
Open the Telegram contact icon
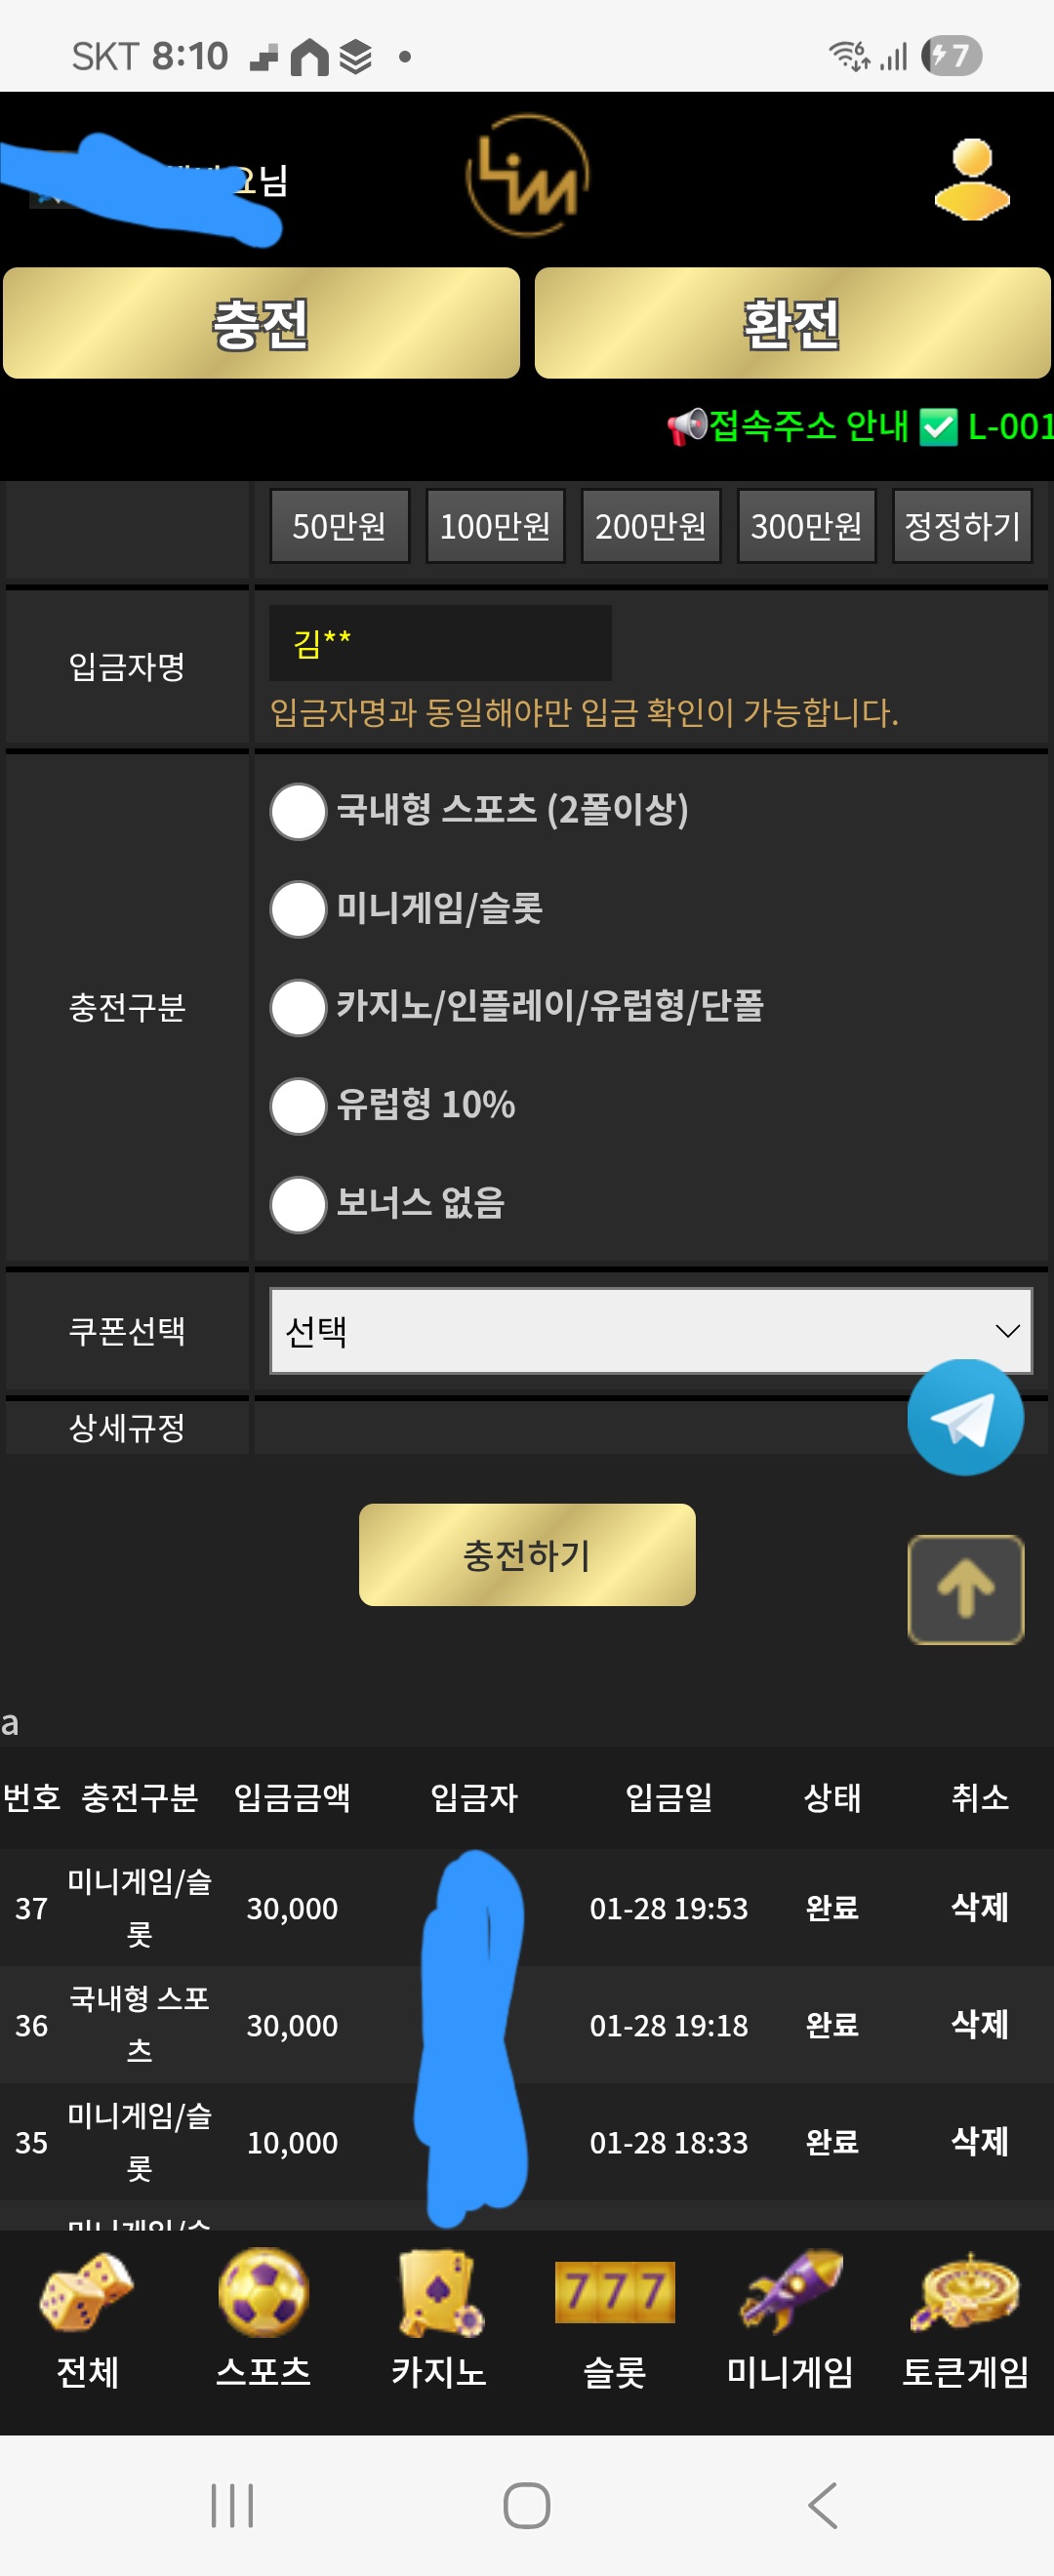pyautogui.click(x=963, y=1417)
